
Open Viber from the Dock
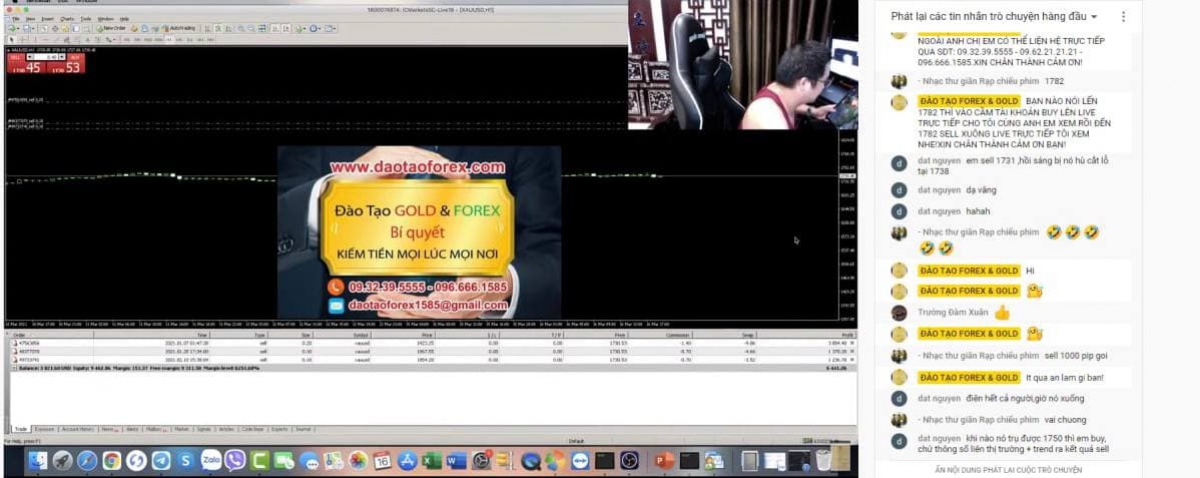tap(235, 461)
